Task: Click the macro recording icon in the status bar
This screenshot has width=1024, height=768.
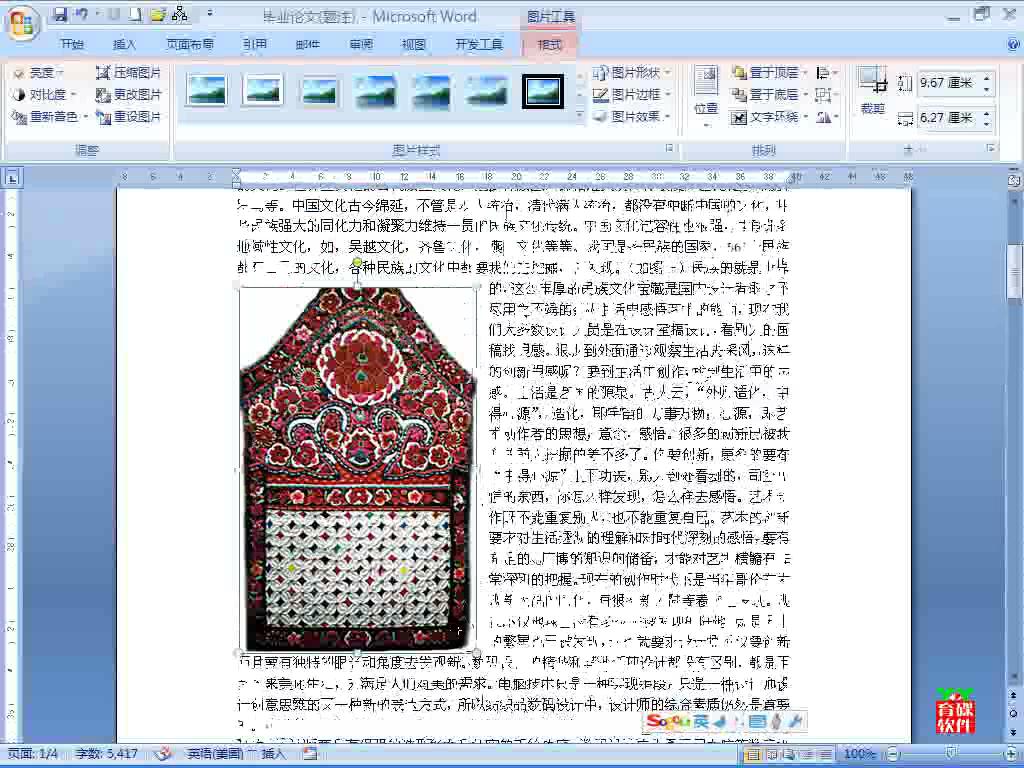Action: 310,754
